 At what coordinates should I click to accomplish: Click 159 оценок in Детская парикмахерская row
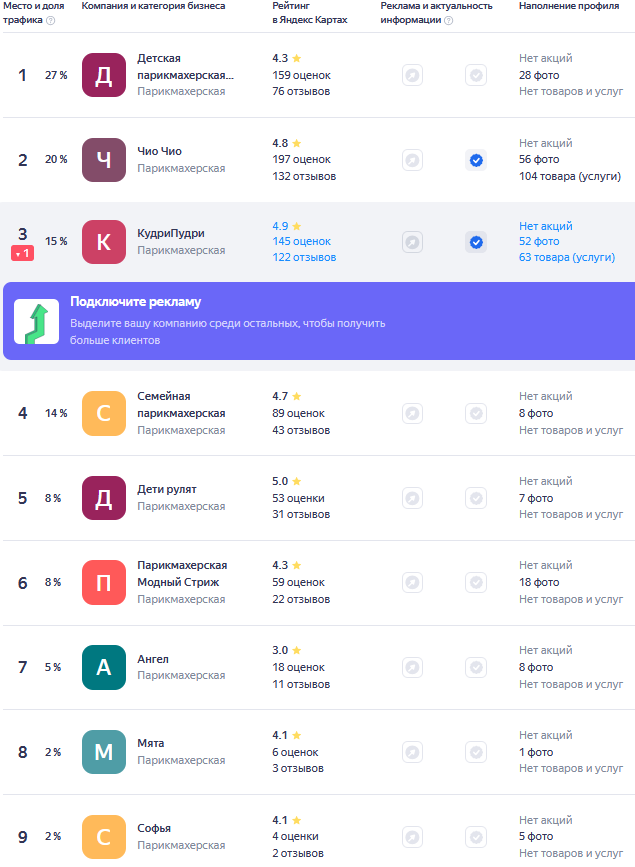point(301,75)
